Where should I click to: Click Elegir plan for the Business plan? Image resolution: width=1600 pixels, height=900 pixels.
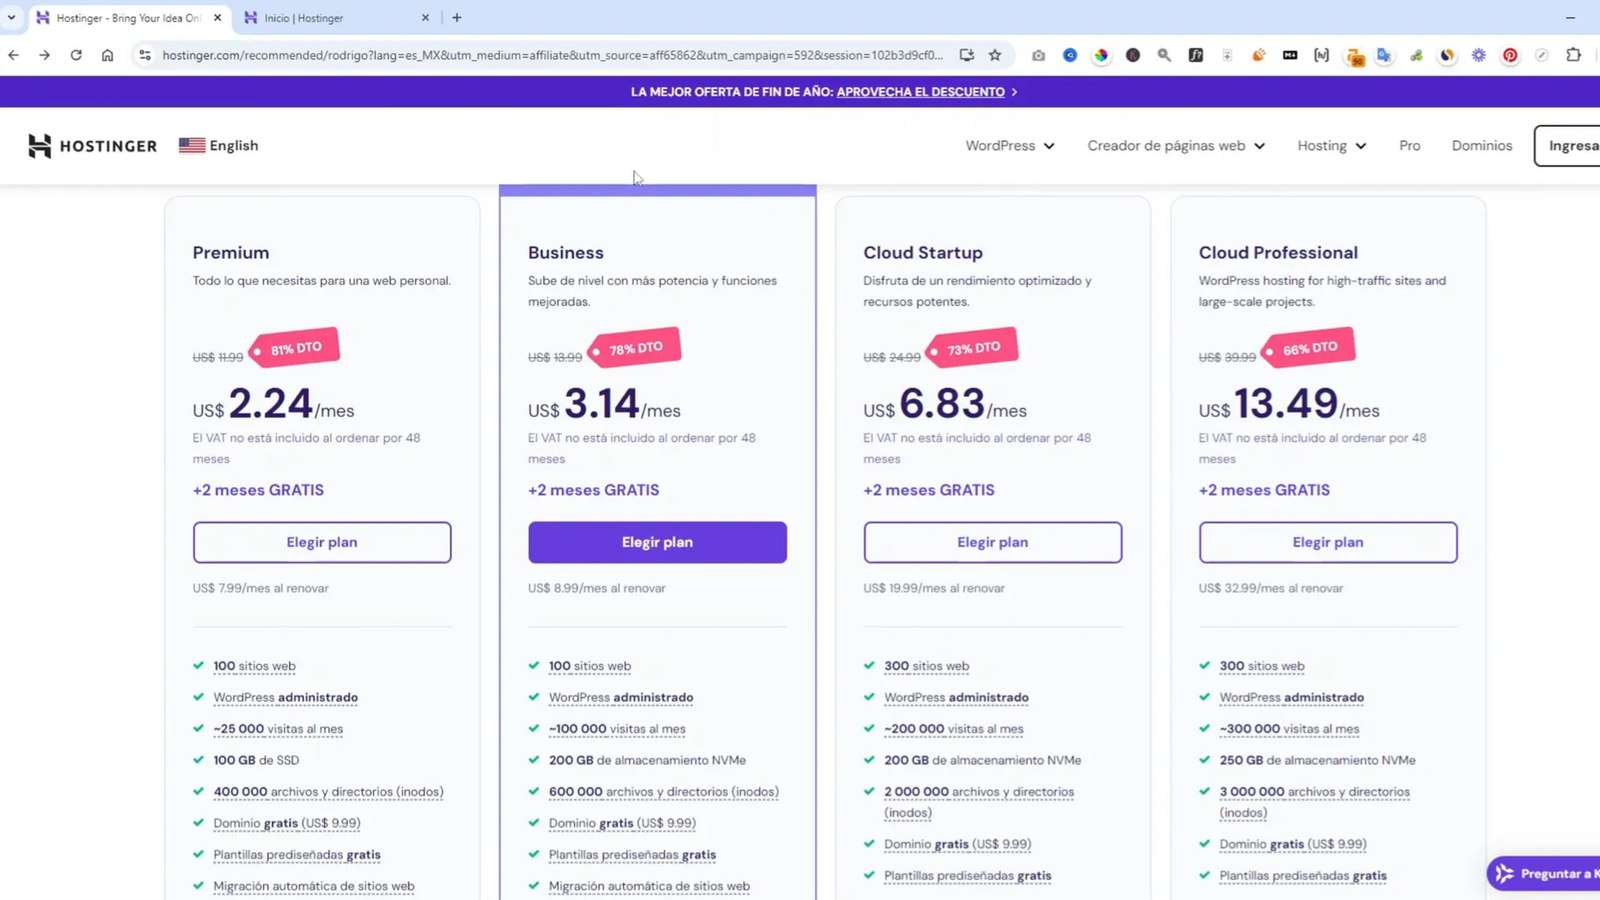pyautogui.click(x=657, y=541)
